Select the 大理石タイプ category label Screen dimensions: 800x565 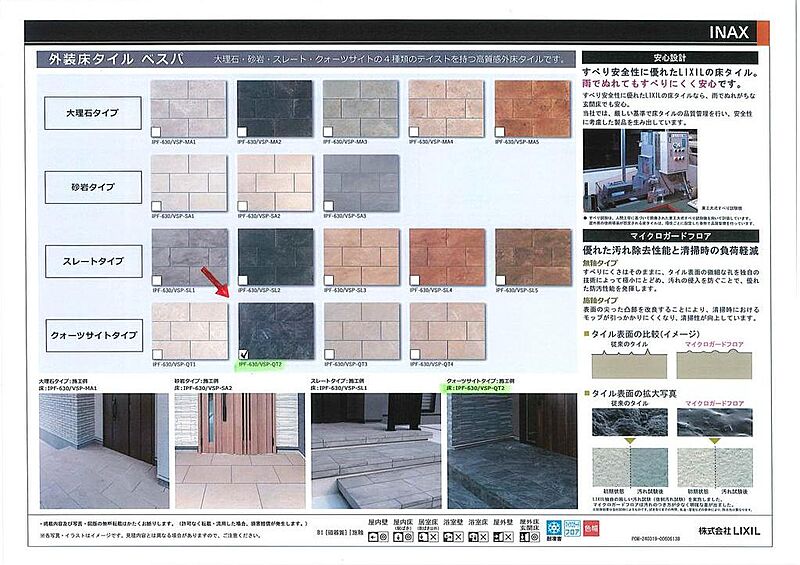[93, 113]
